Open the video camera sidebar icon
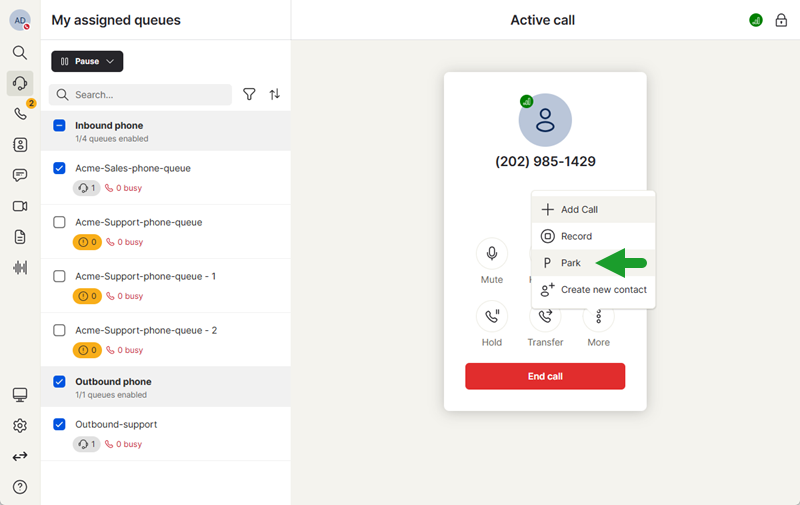The width and height of the screenshot is (800, 505). tap(20, 206)
